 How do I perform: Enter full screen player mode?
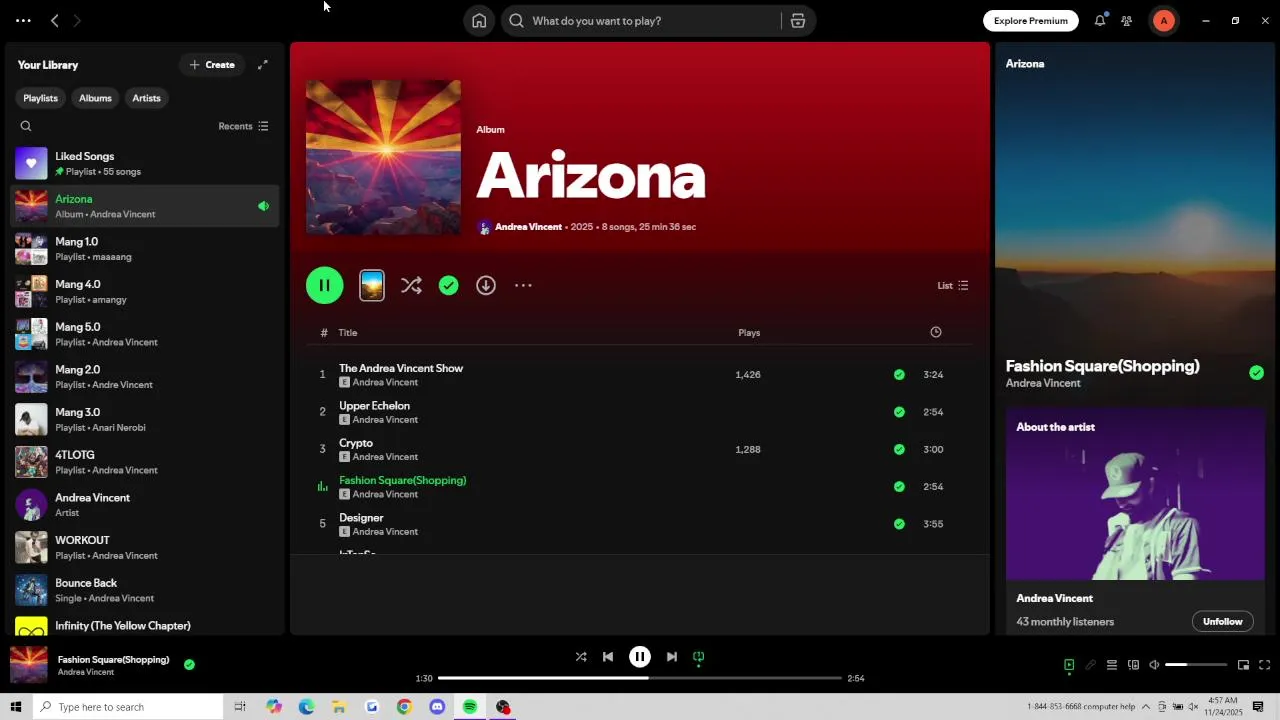coord(1264,665)
